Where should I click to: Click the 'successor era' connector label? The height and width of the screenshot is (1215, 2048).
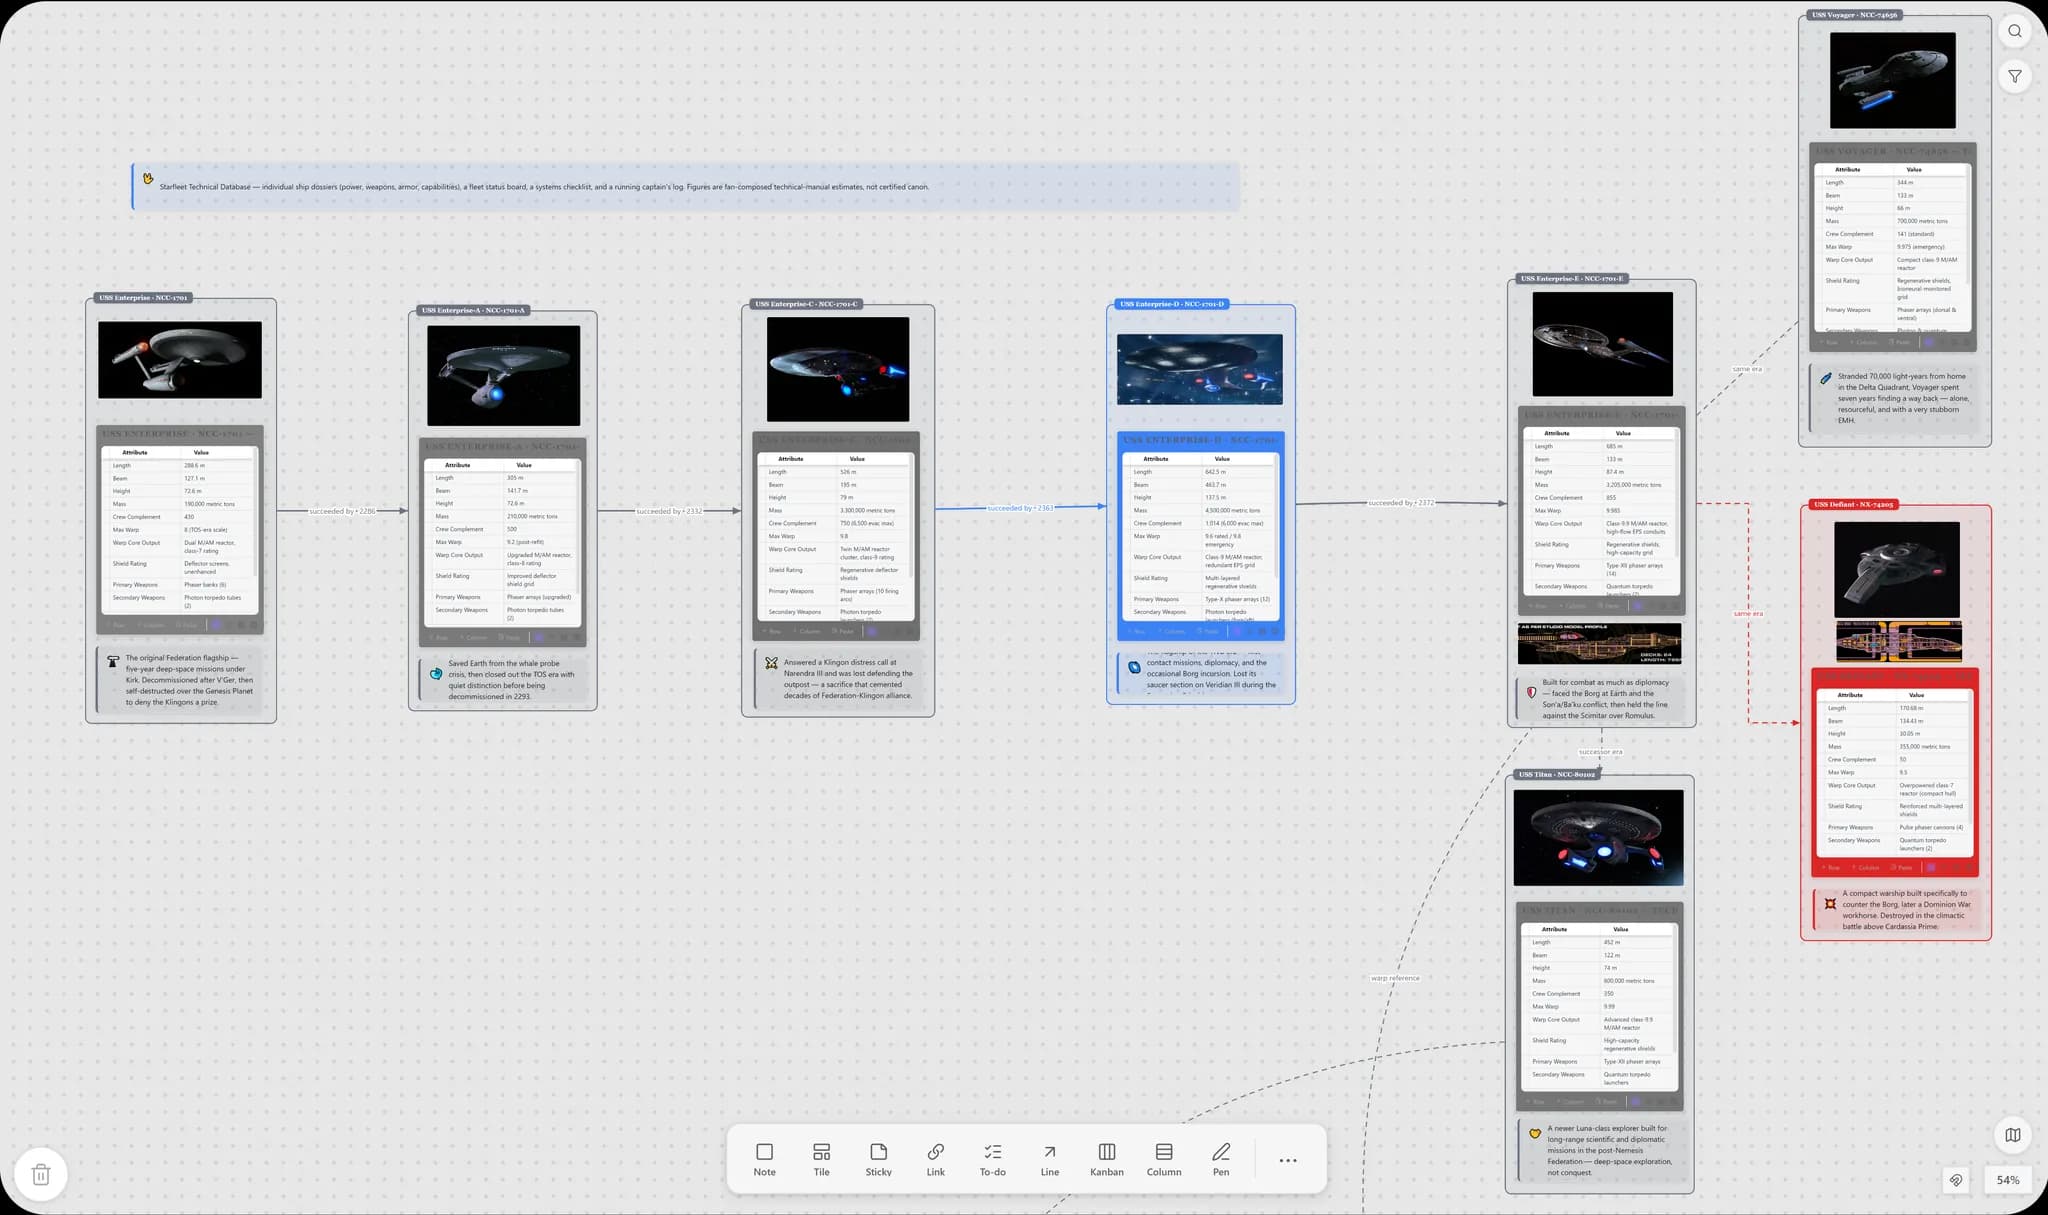click(x=1600, y=752)
